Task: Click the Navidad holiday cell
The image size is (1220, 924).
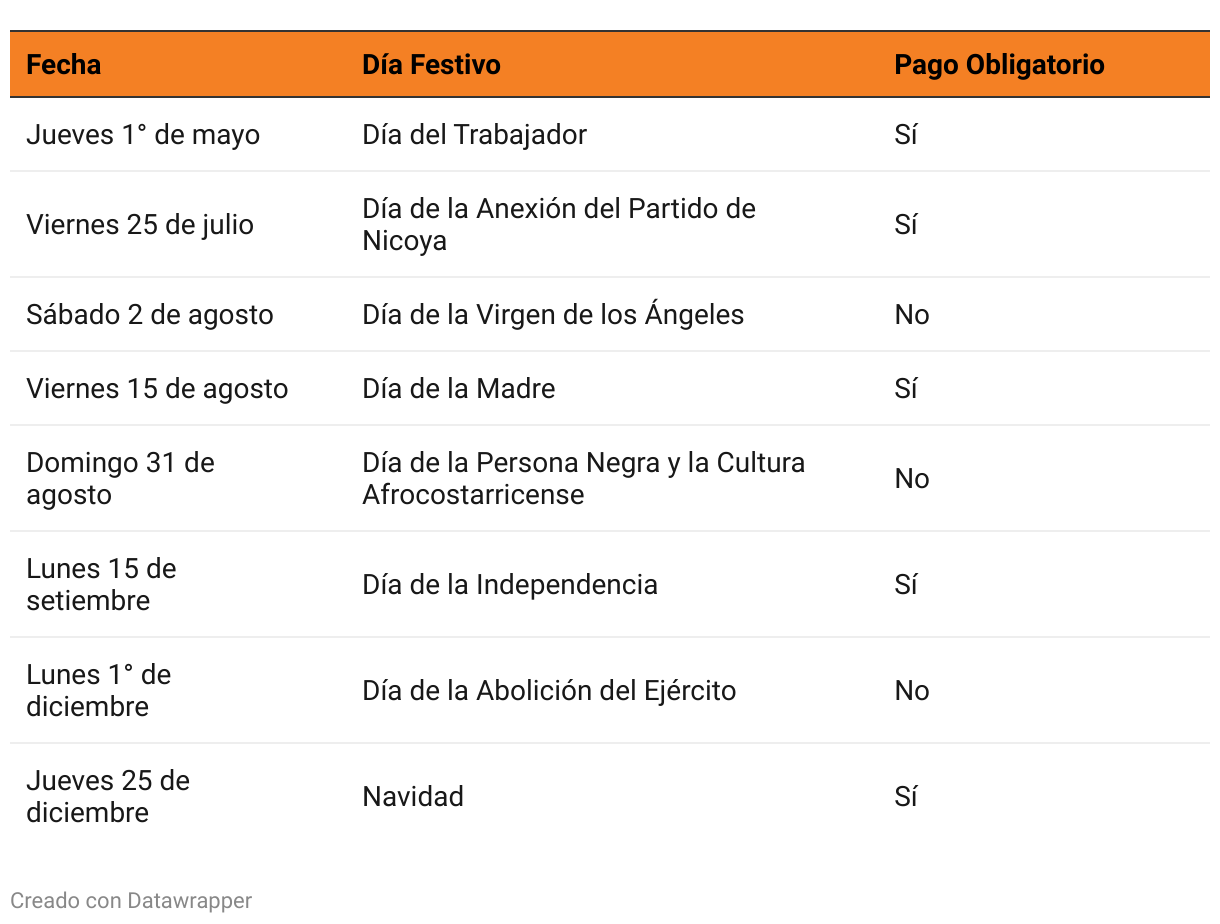Action: 413,797
